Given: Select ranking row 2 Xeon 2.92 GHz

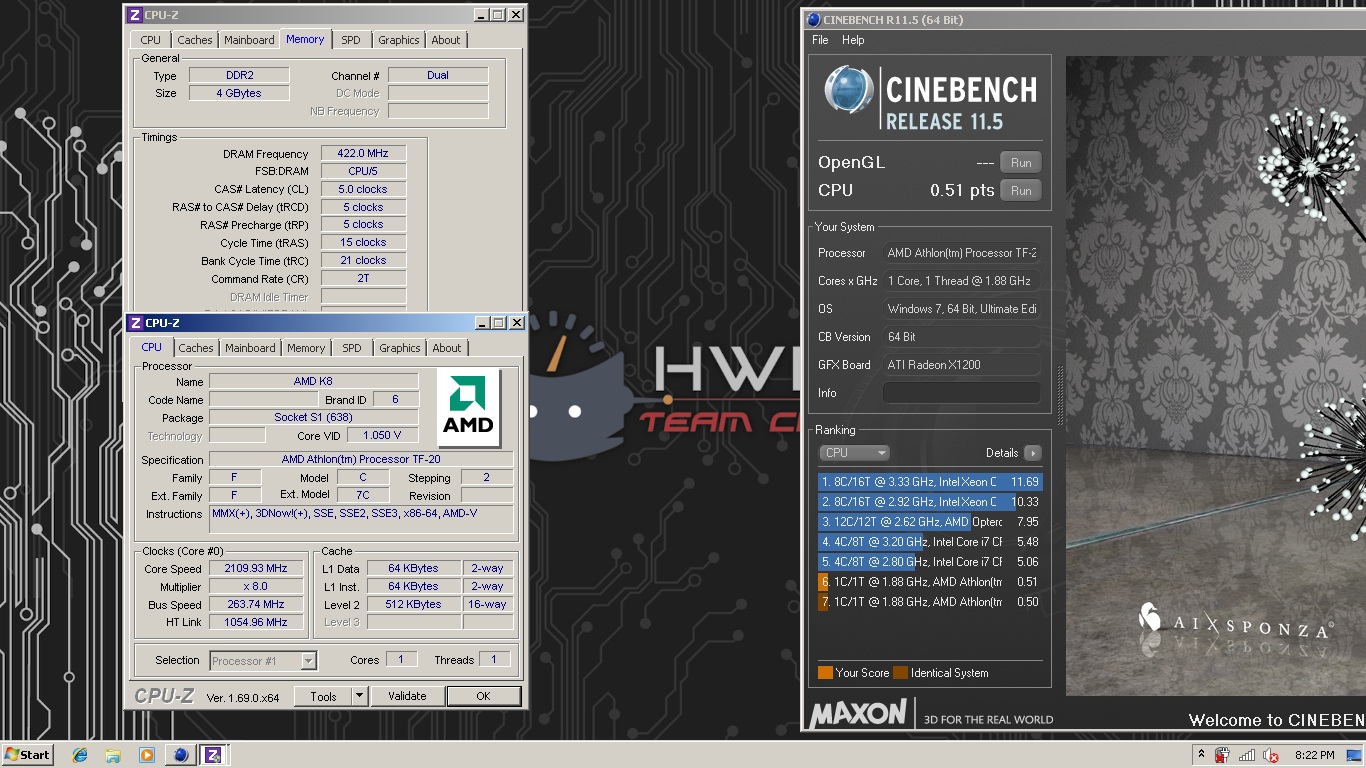Looking at the screenshot, I should [x=929, y=502].
